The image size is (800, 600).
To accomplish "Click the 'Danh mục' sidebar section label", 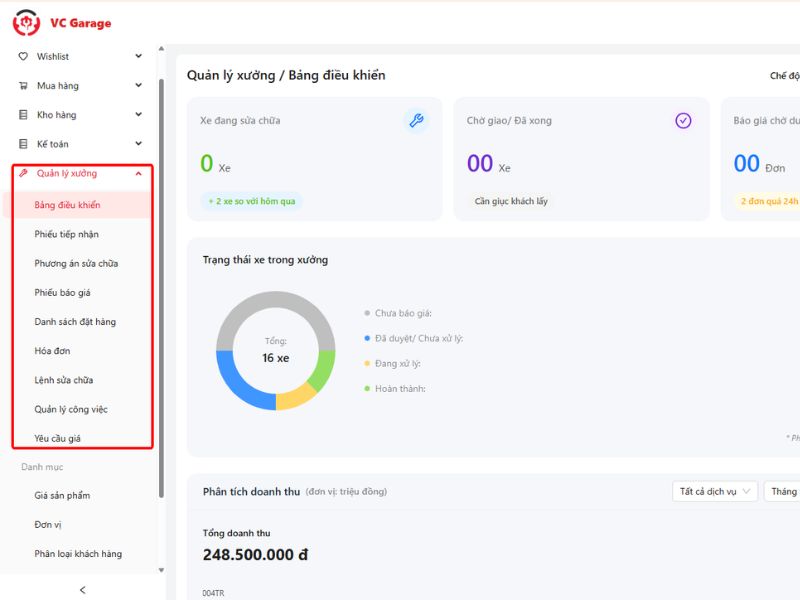I will click(x=42, y=467).
